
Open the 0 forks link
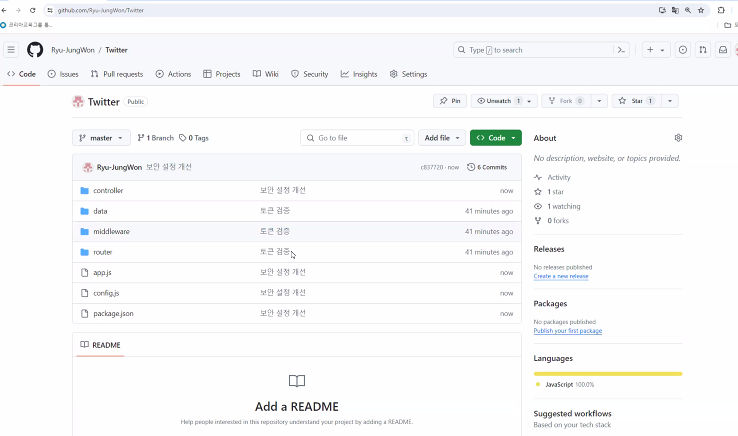pyautogui.click(x=552, y=220)
